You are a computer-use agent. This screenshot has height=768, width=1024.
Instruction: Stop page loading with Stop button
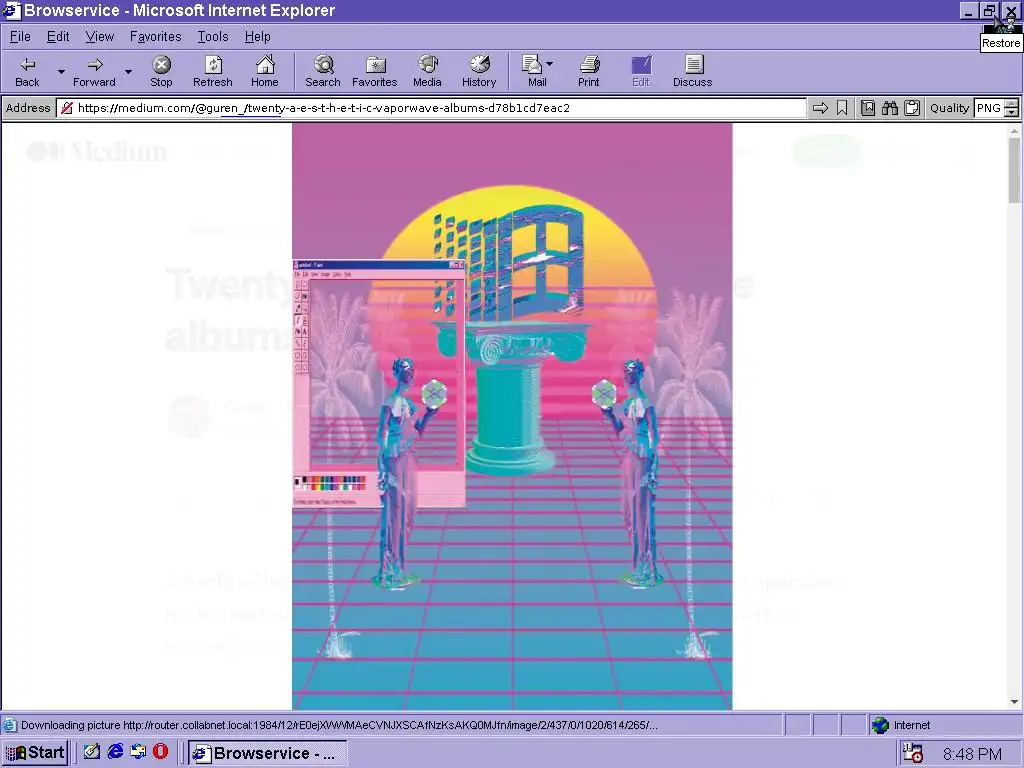point(161,71)
